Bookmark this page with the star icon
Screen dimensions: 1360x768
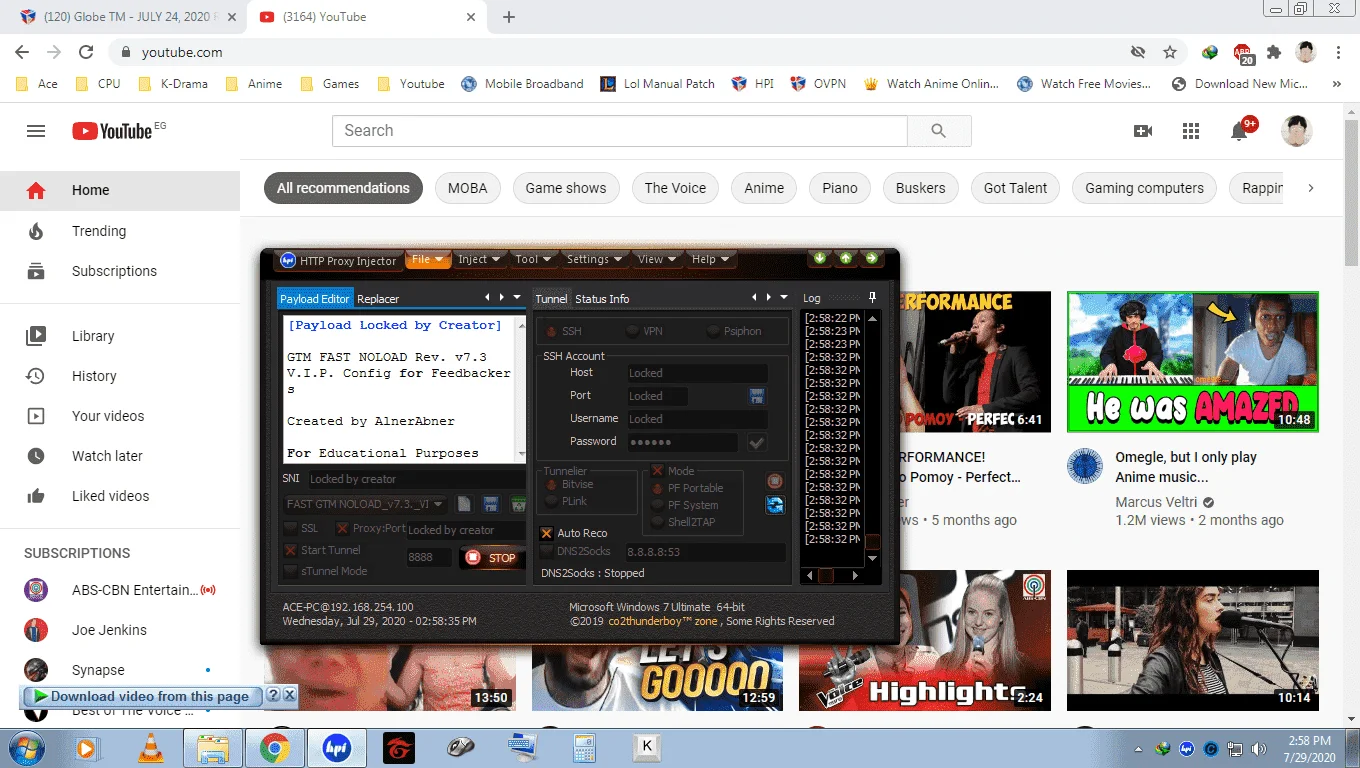[x=1170, y=52]
